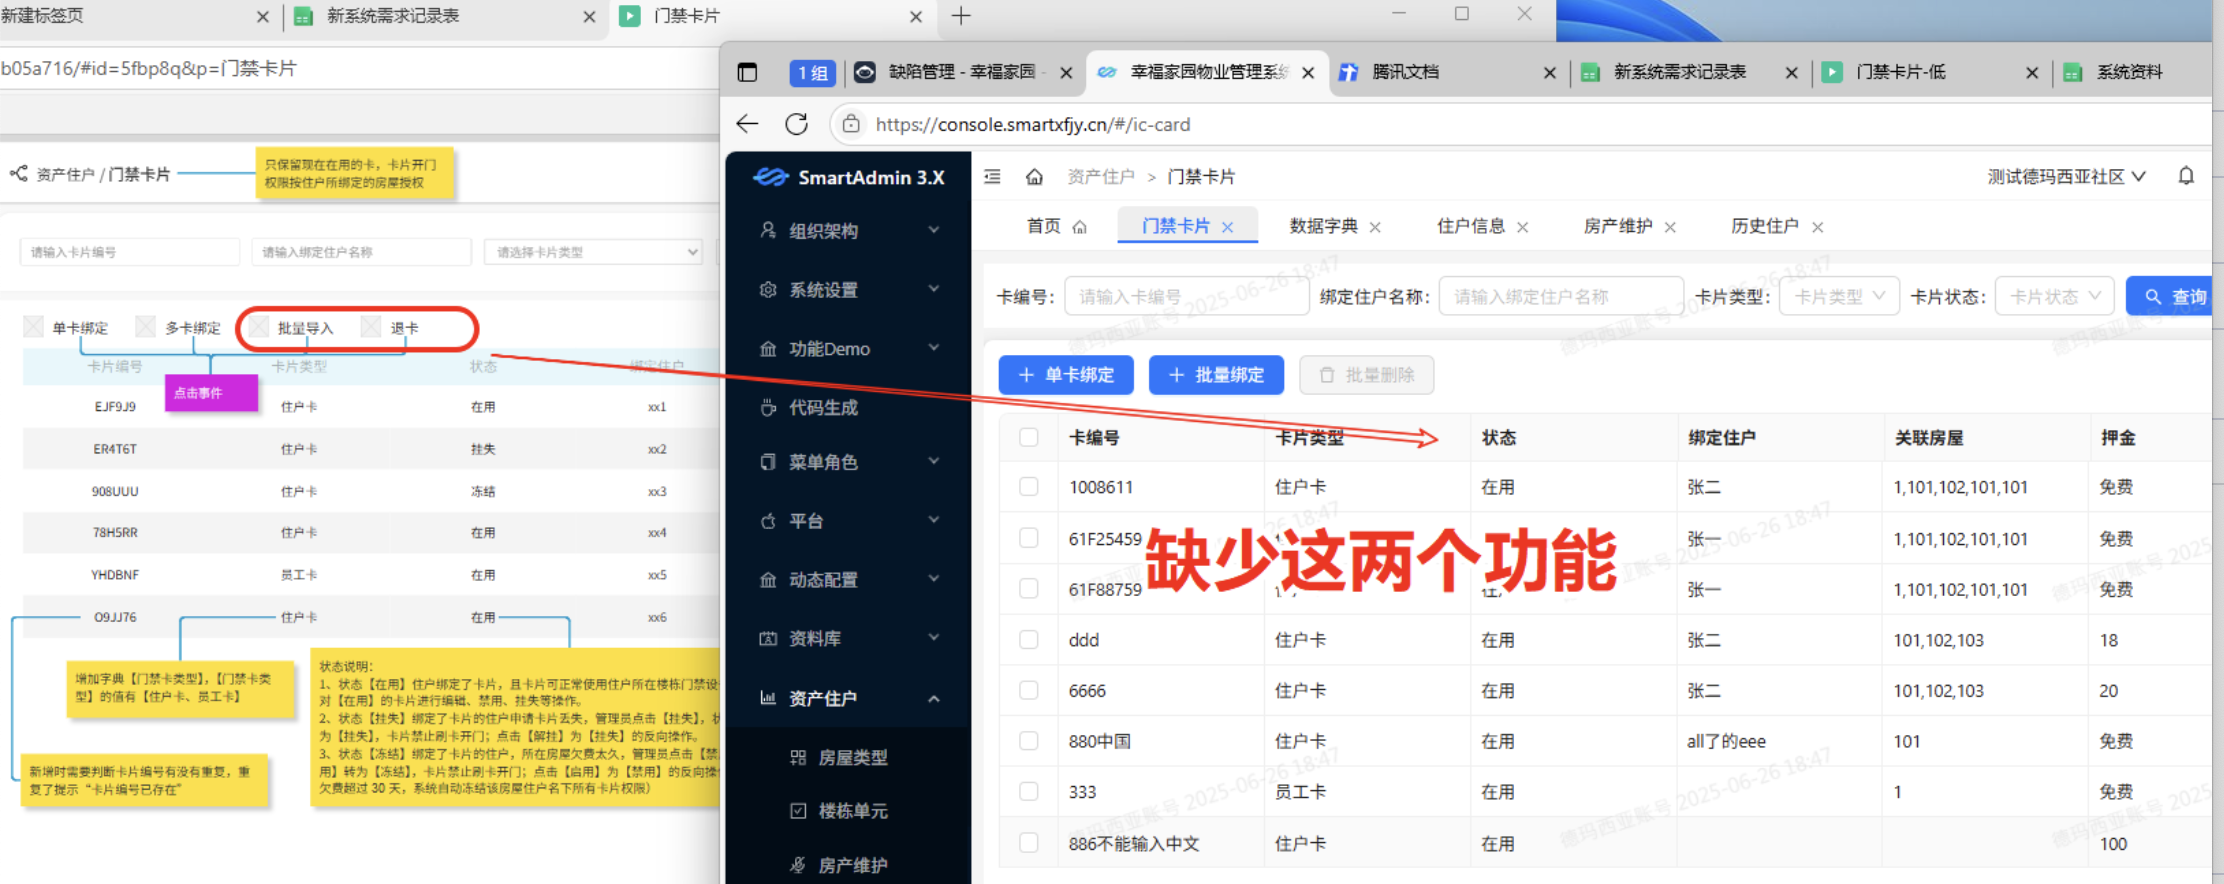This screenshot has height=884, width=2224.
Task: Click the browser refresh icon
Action: (796, 124)
